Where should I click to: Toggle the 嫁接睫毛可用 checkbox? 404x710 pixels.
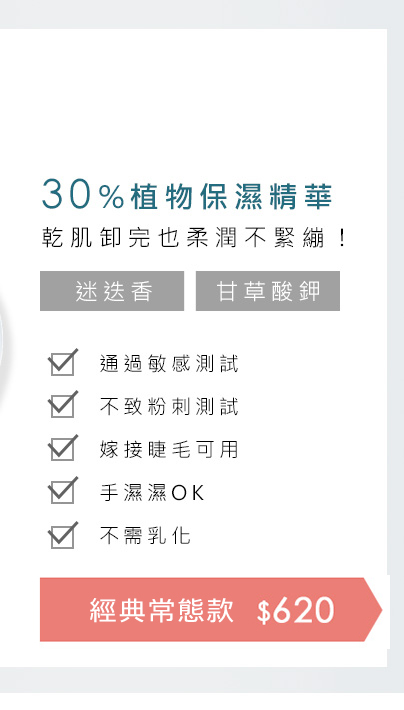click(63, 447)
